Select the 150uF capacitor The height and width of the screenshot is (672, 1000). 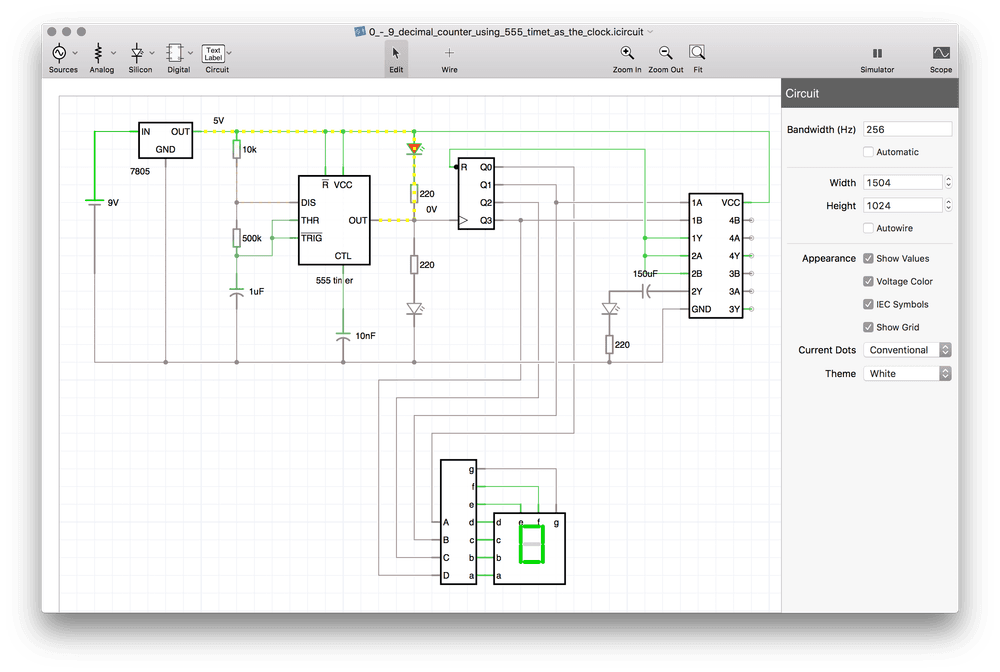(646, 291)
